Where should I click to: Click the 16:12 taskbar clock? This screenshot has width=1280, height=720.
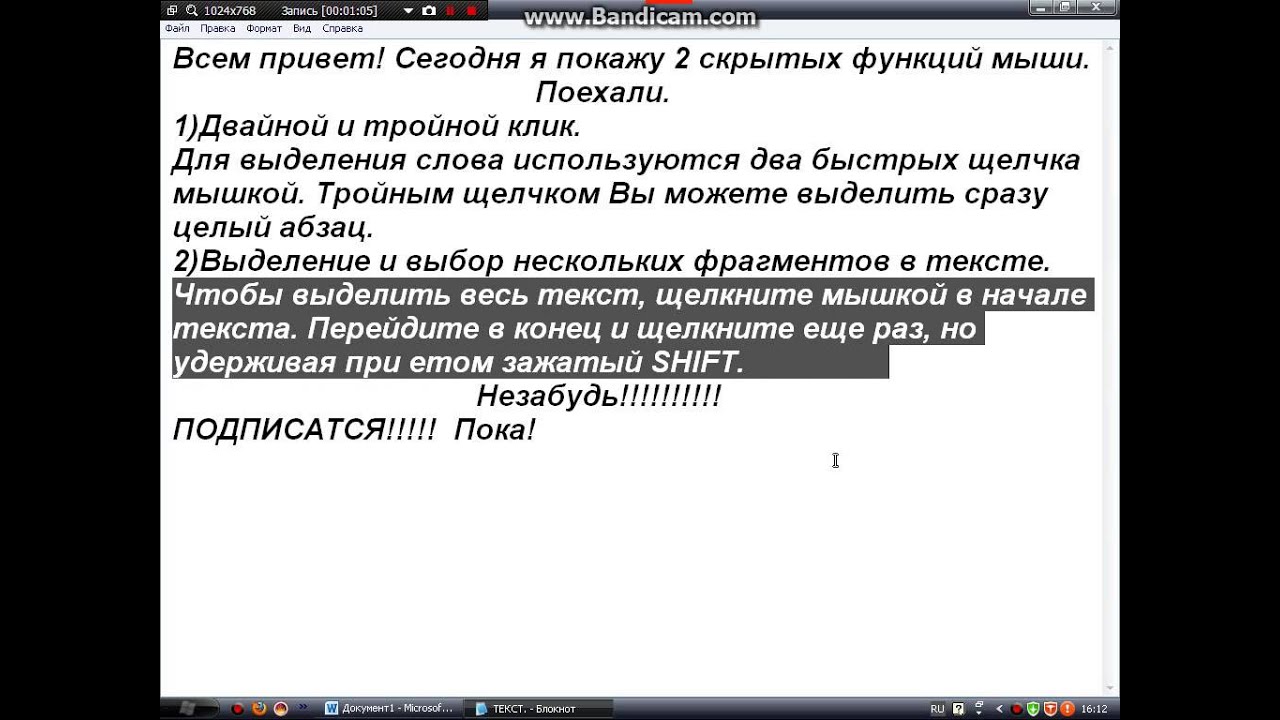(1094, 709)
